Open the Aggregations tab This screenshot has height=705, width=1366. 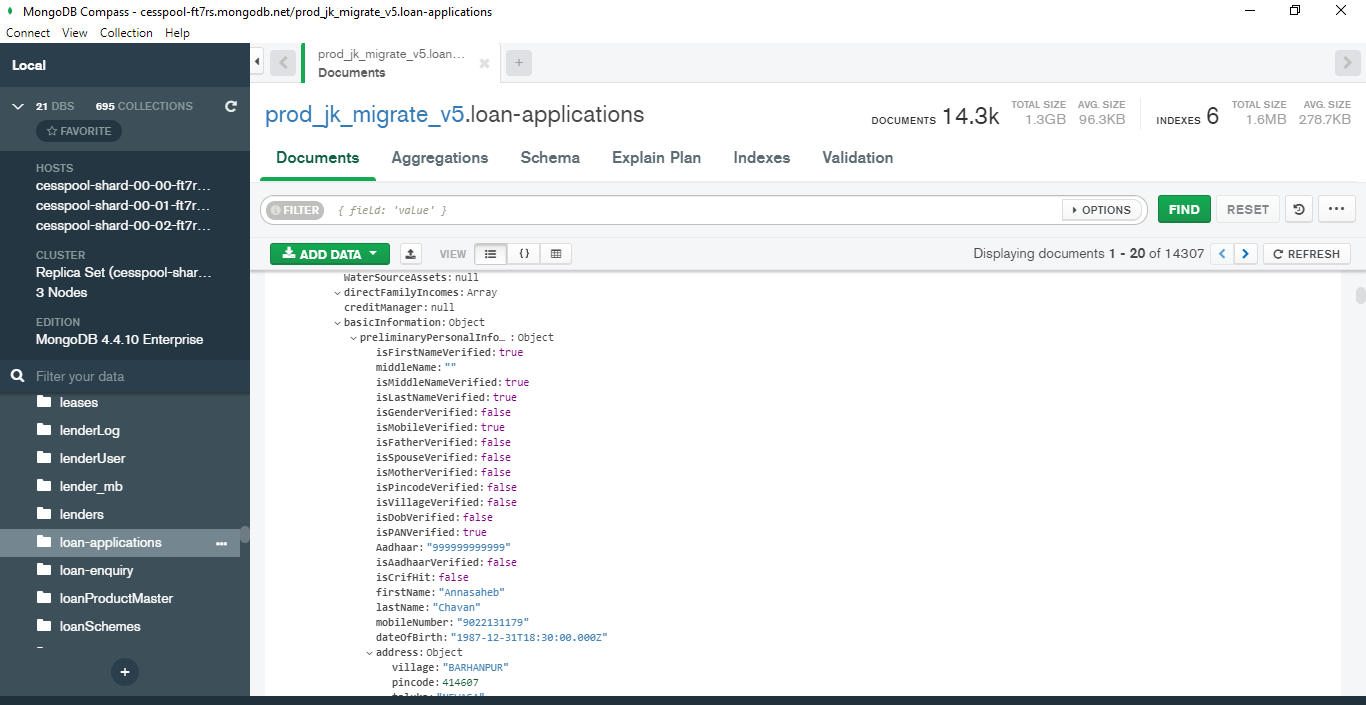(439, 158)
